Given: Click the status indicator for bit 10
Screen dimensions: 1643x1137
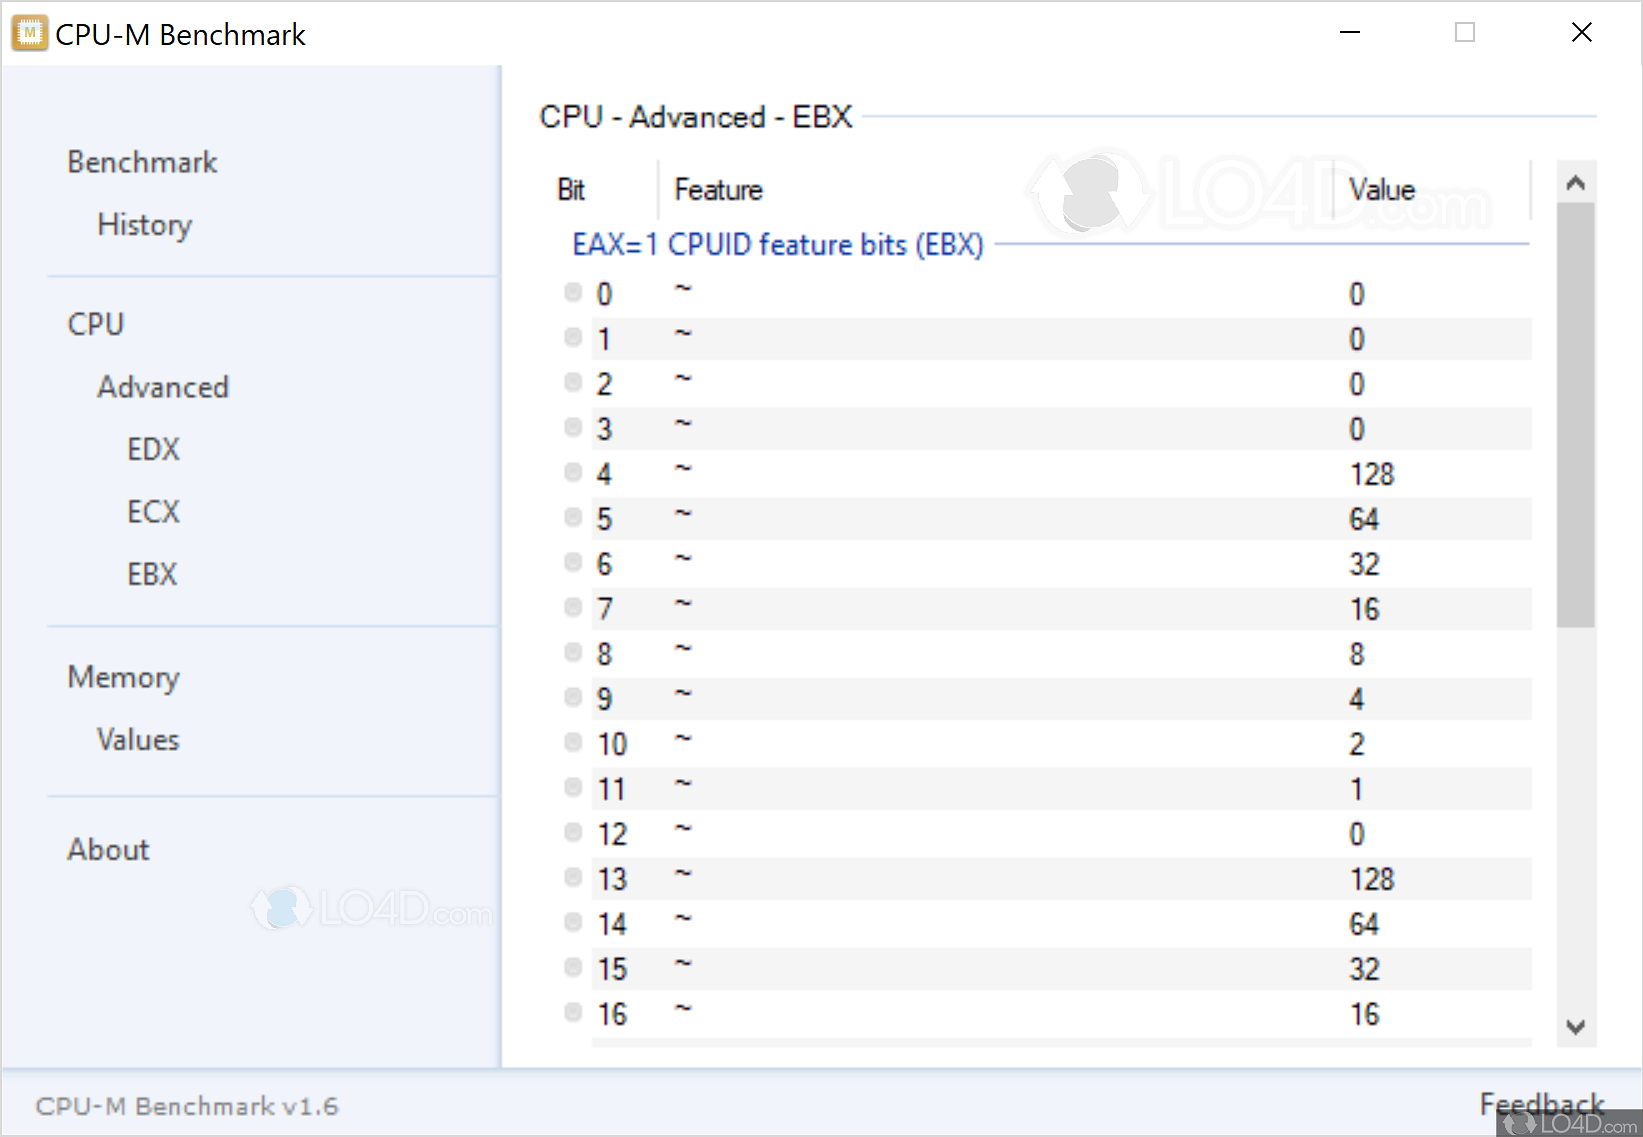Looking at the screenshot, I should 573,742.
